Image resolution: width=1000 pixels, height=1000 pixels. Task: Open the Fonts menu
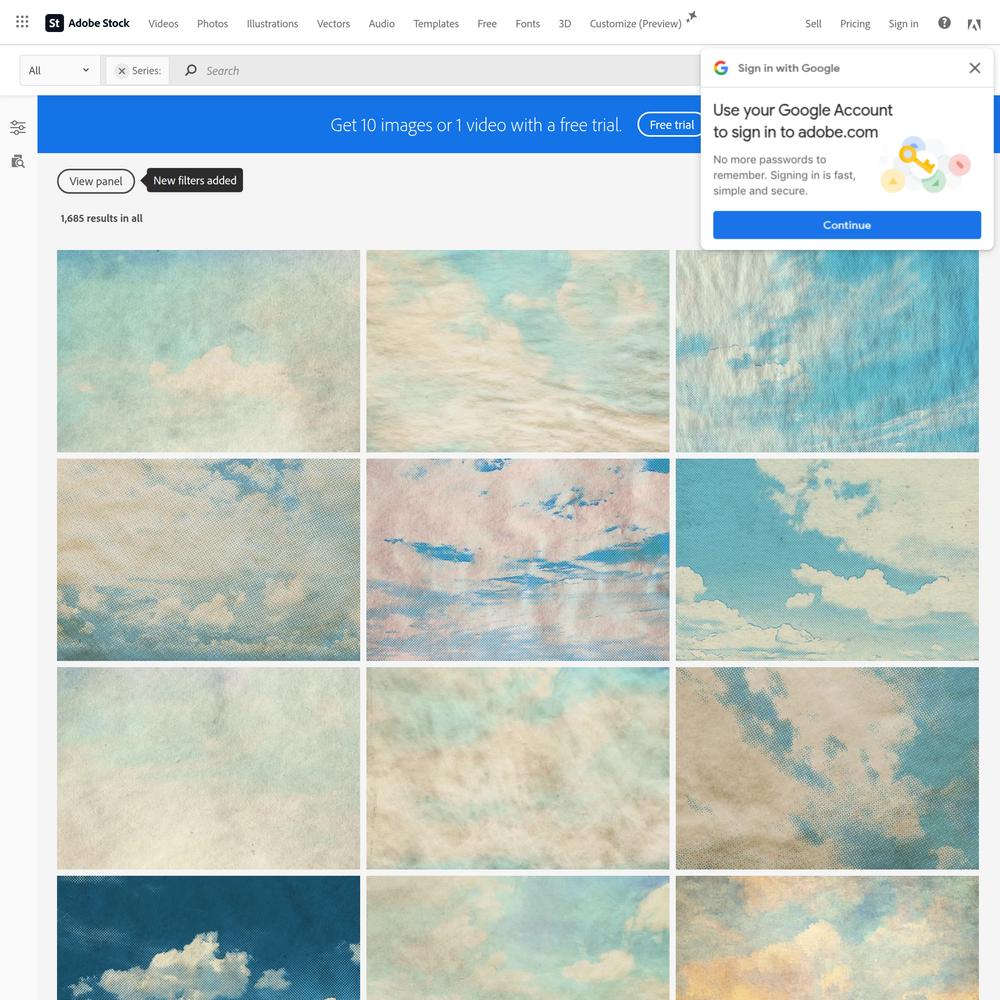click(x=527, y=24)
